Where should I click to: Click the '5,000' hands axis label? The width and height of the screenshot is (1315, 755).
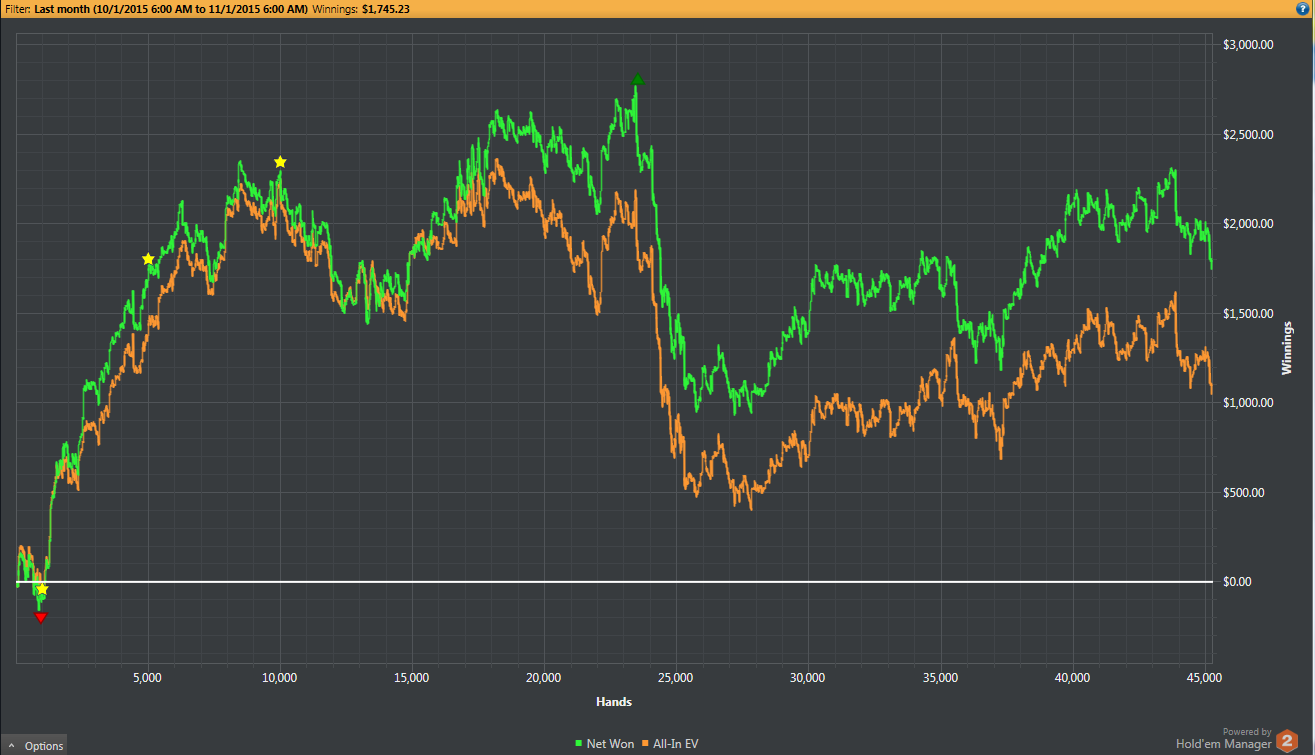pos(148,678)
